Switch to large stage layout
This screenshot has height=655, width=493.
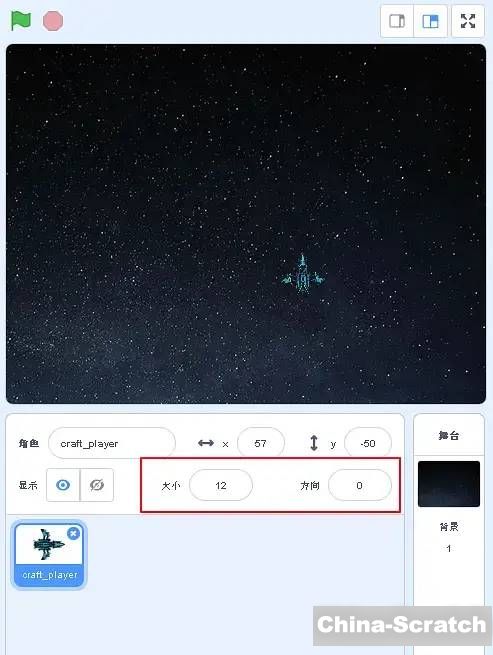tap(430, 21)
